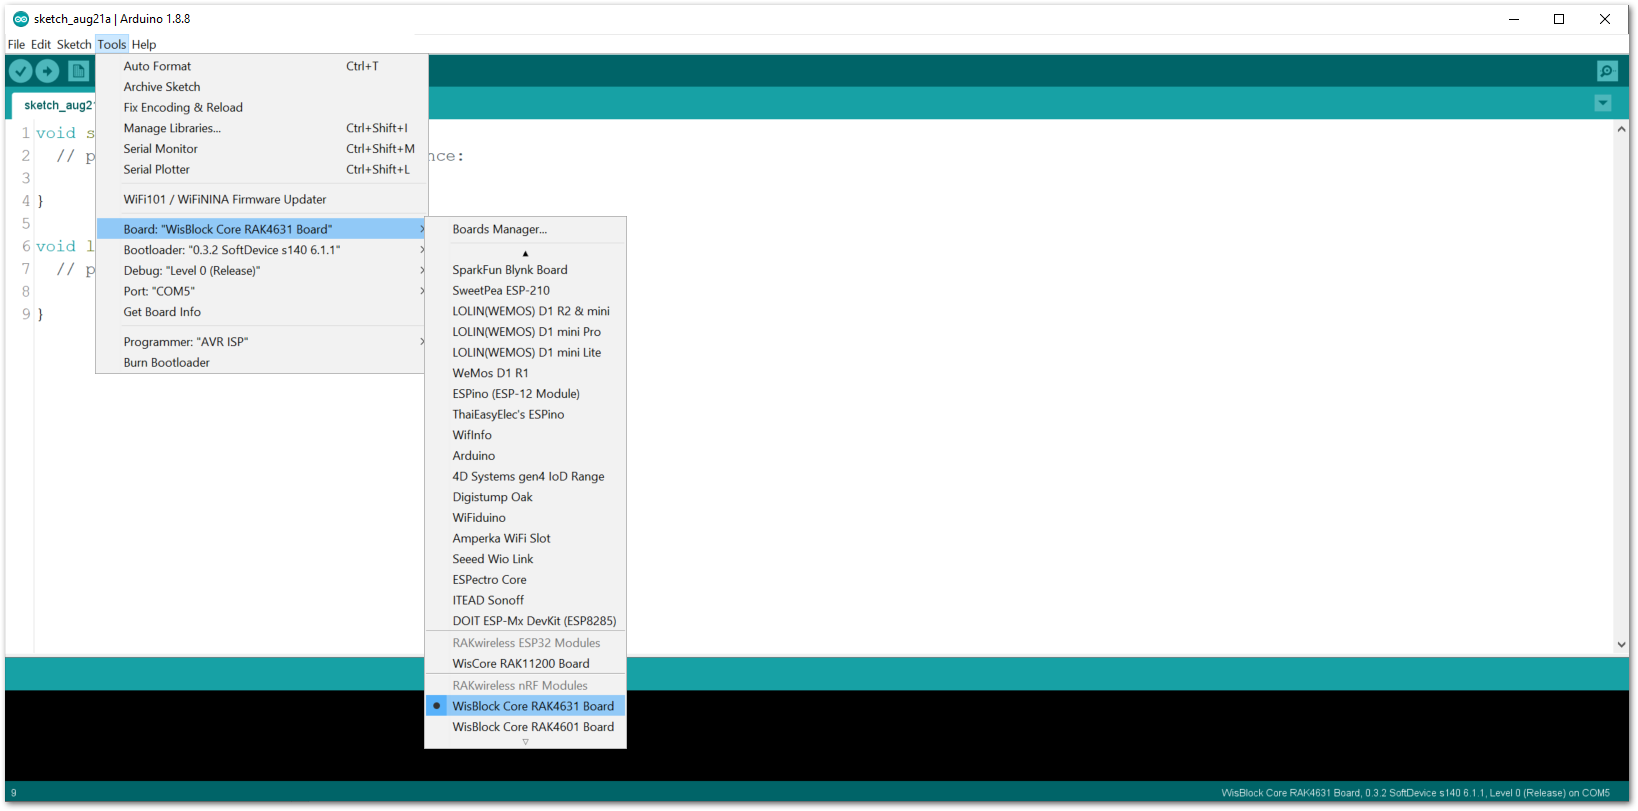Image resolution: width=1638 pixels, height=811 pixels.
Task: Click line number 9 in gutter
Action: pos(26,314)
